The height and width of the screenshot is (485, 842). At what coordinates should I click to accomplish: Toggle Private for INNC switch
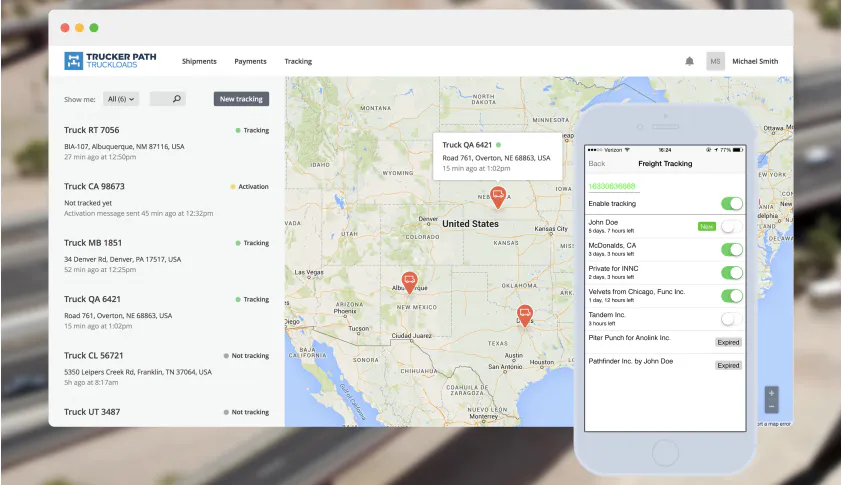(731, 273)
